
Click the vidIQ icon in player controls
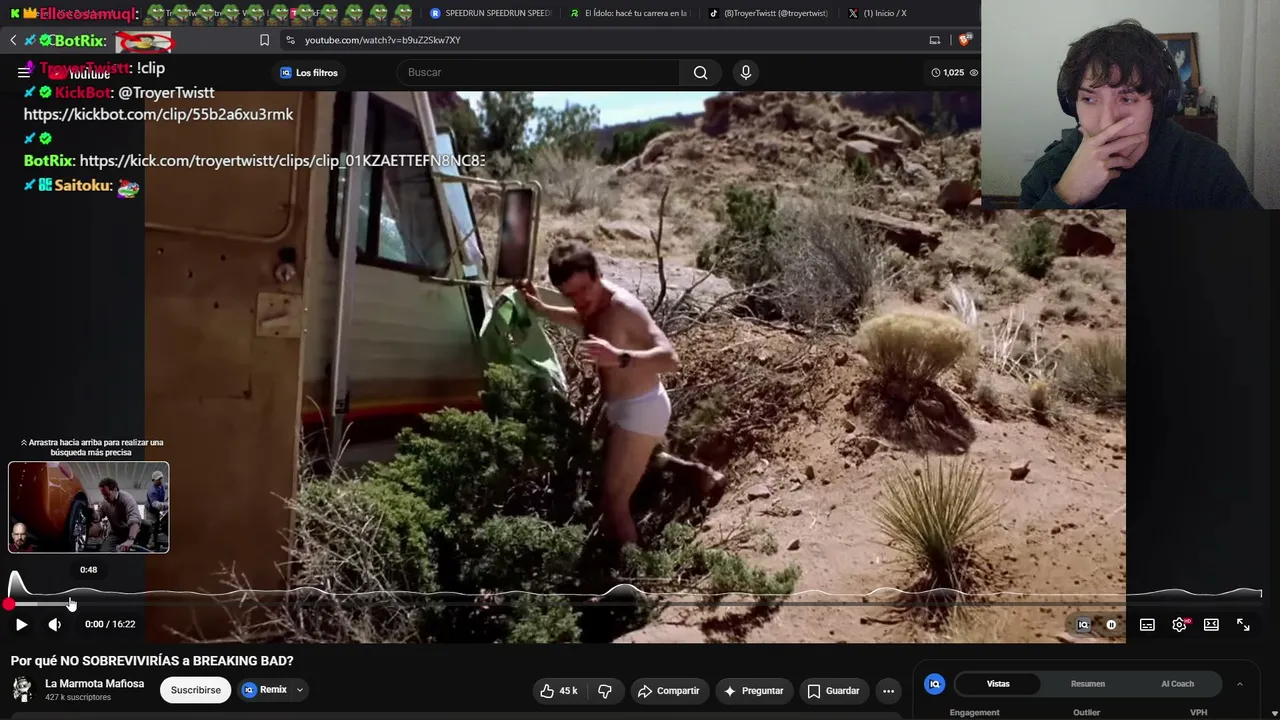pos(1083,625)
